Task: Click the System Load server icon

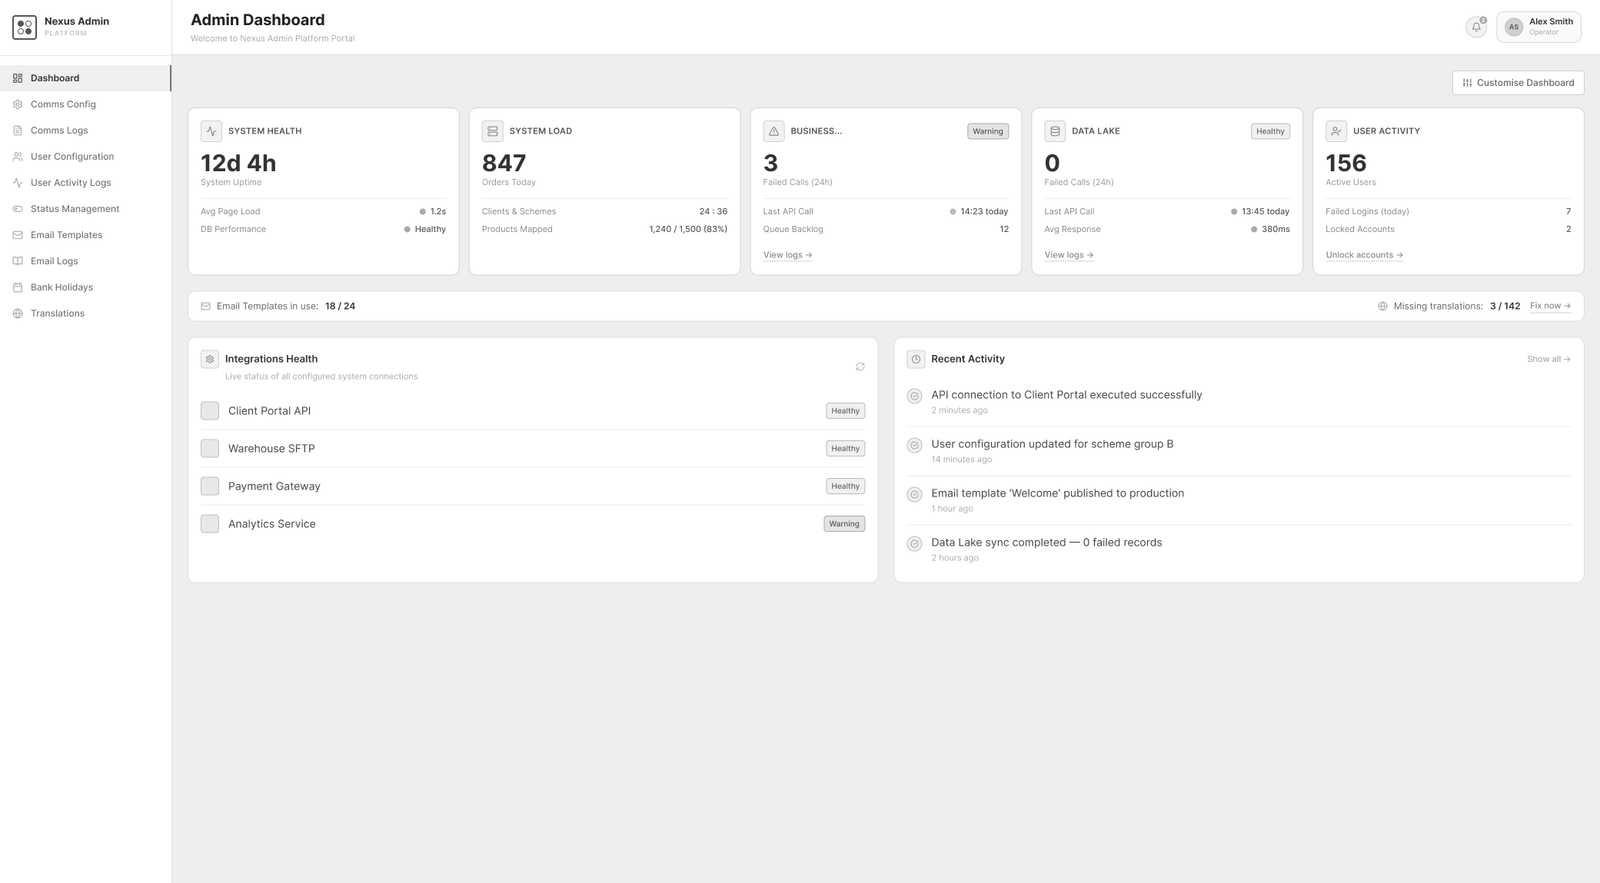Action: point(492,131)
